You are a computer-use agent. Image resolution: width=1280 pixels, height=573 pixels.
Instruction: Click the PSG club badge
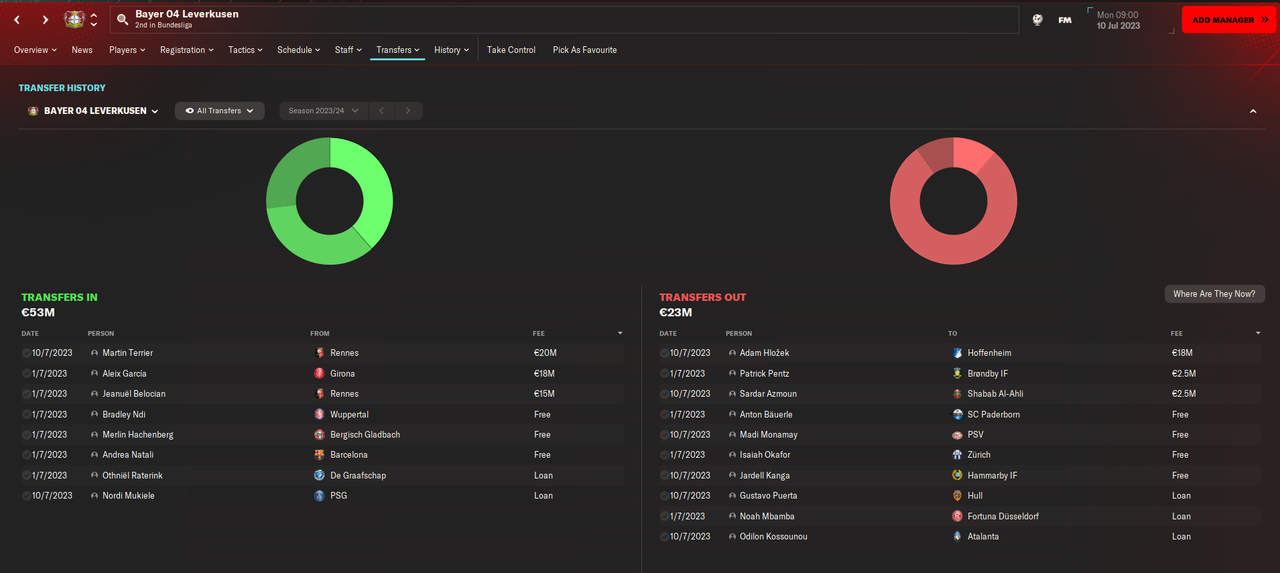point(320,496)
